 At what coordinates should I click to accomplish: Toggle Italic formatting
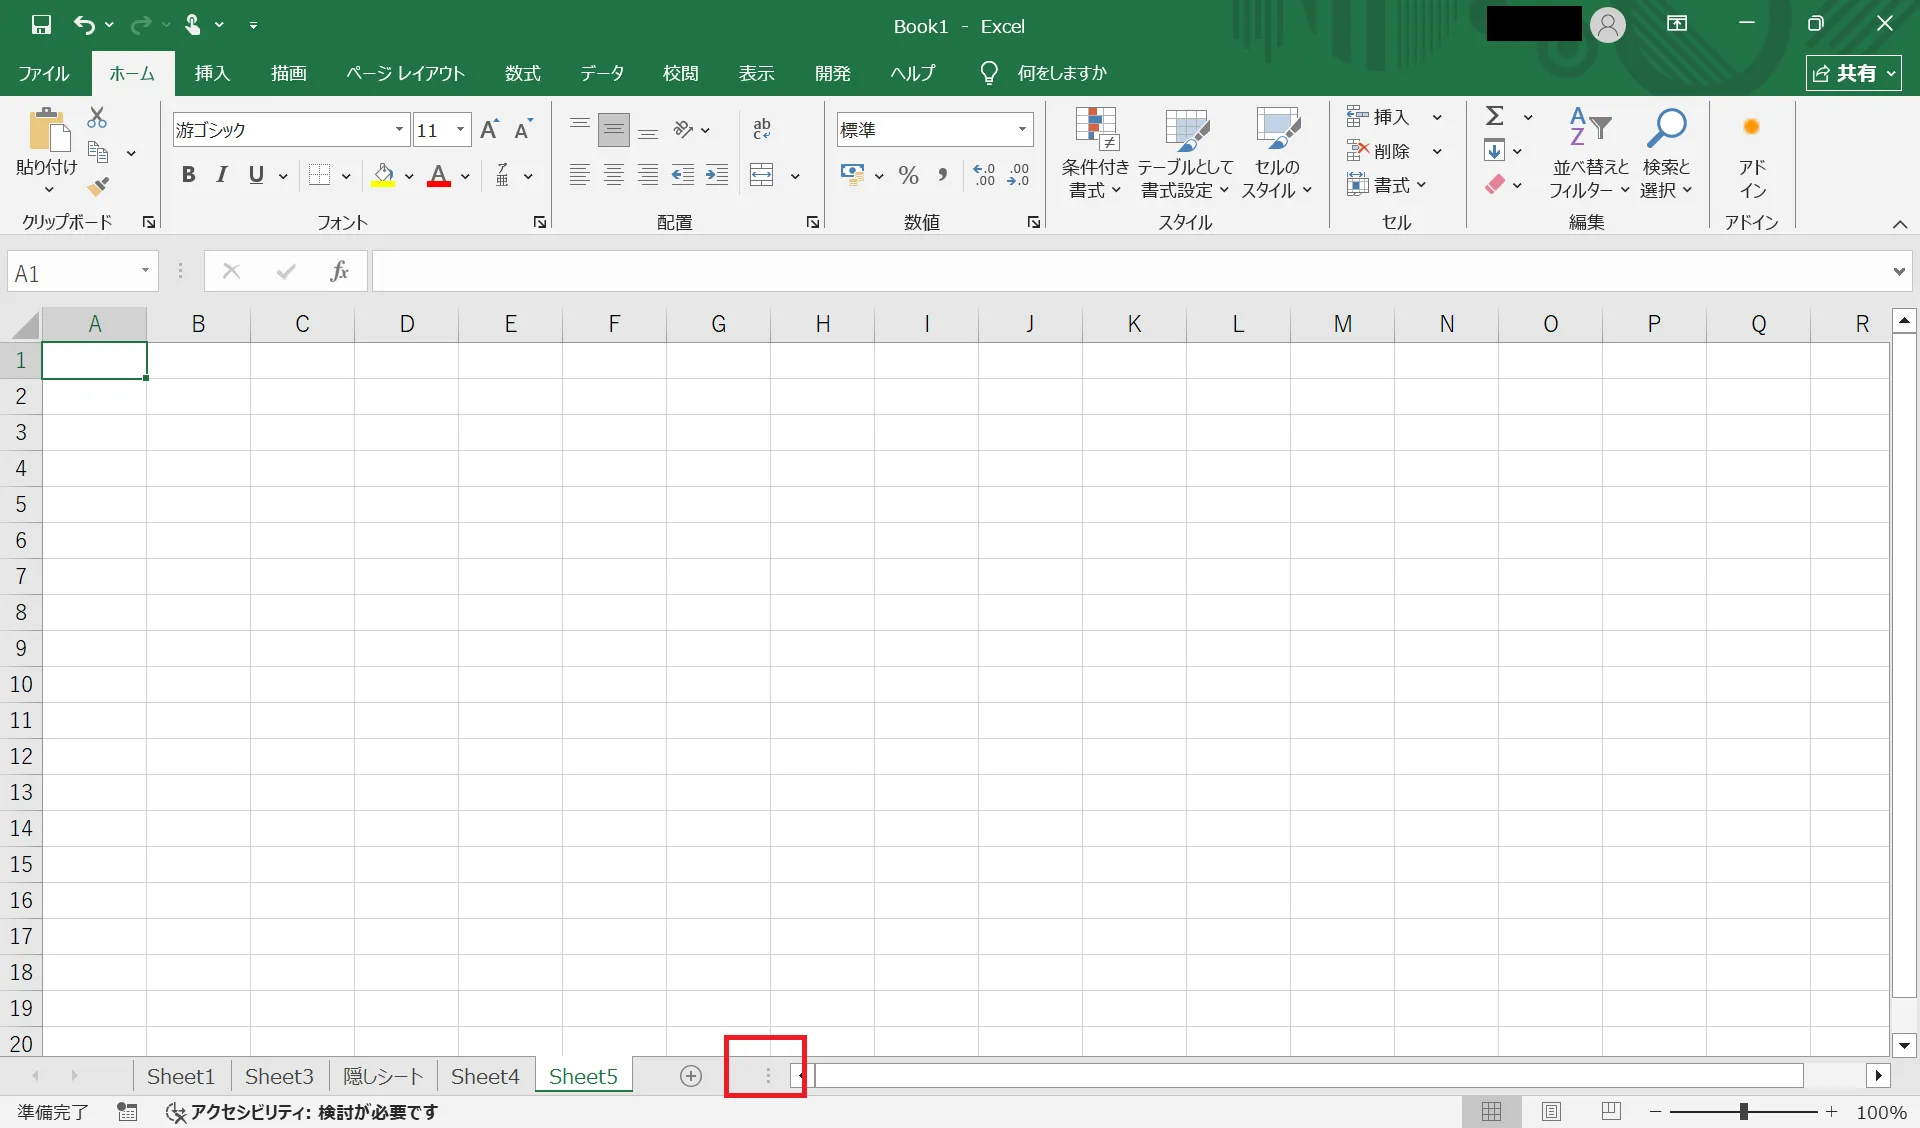(222, 176)
